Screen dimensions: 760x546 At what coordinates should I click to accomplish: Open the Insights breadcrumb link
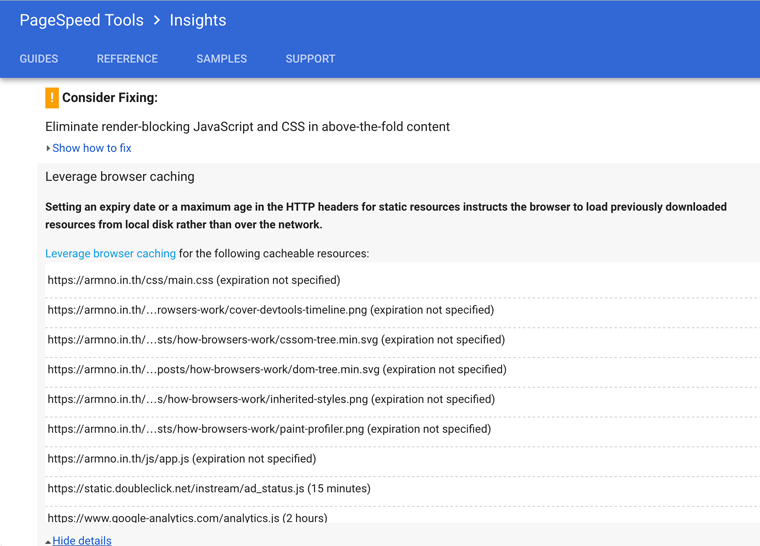pos(198,20)
